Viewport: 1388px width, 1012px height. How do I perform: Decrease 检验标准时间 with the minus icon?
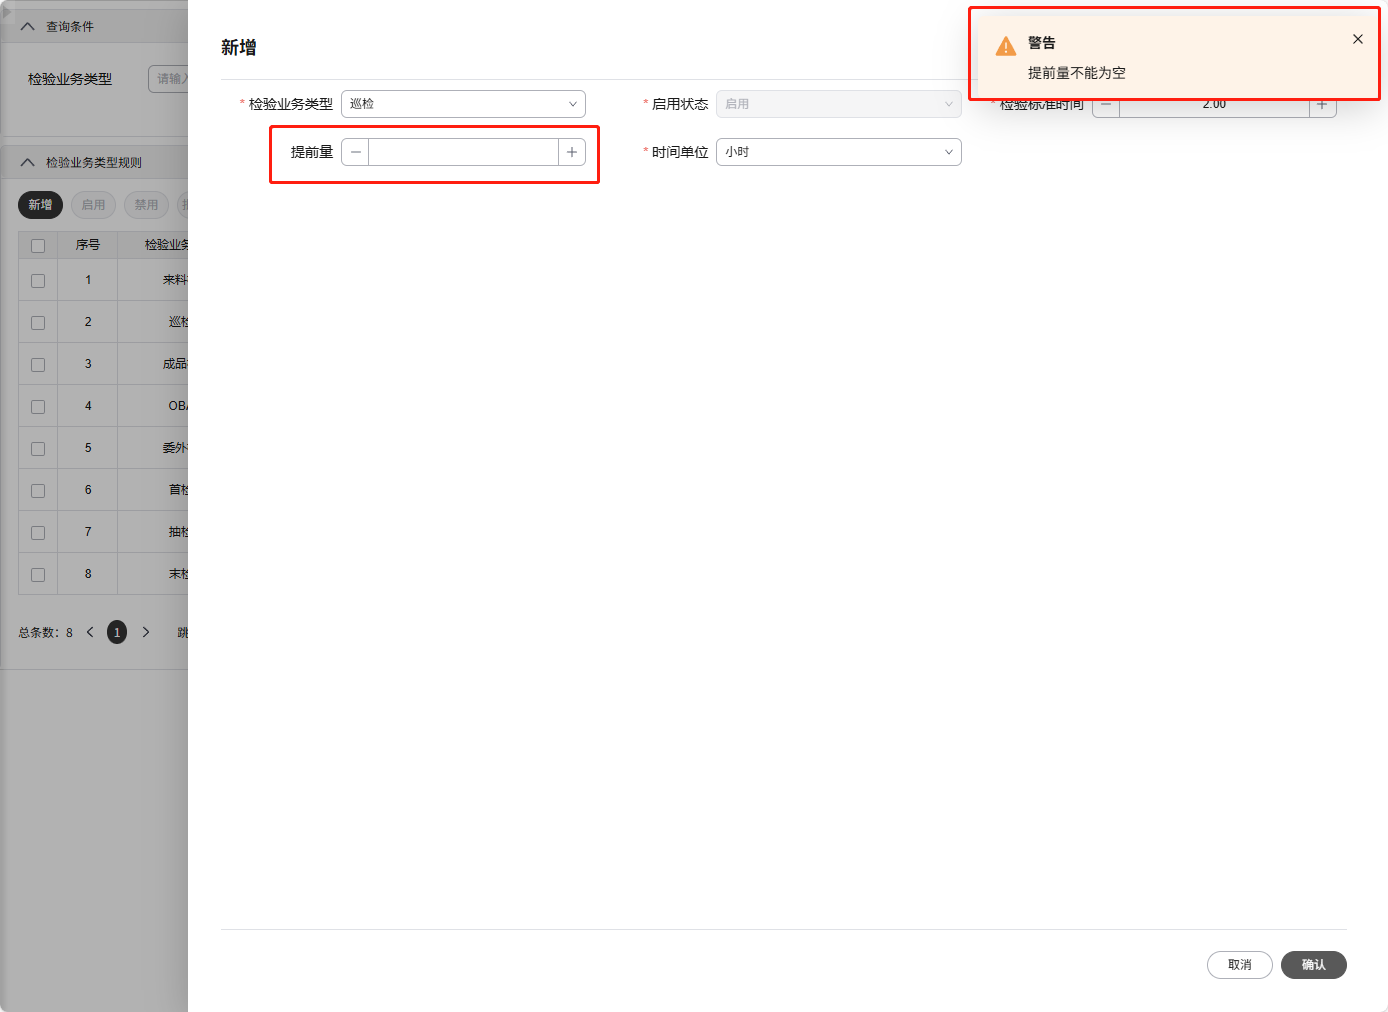tap(1106, 103)
